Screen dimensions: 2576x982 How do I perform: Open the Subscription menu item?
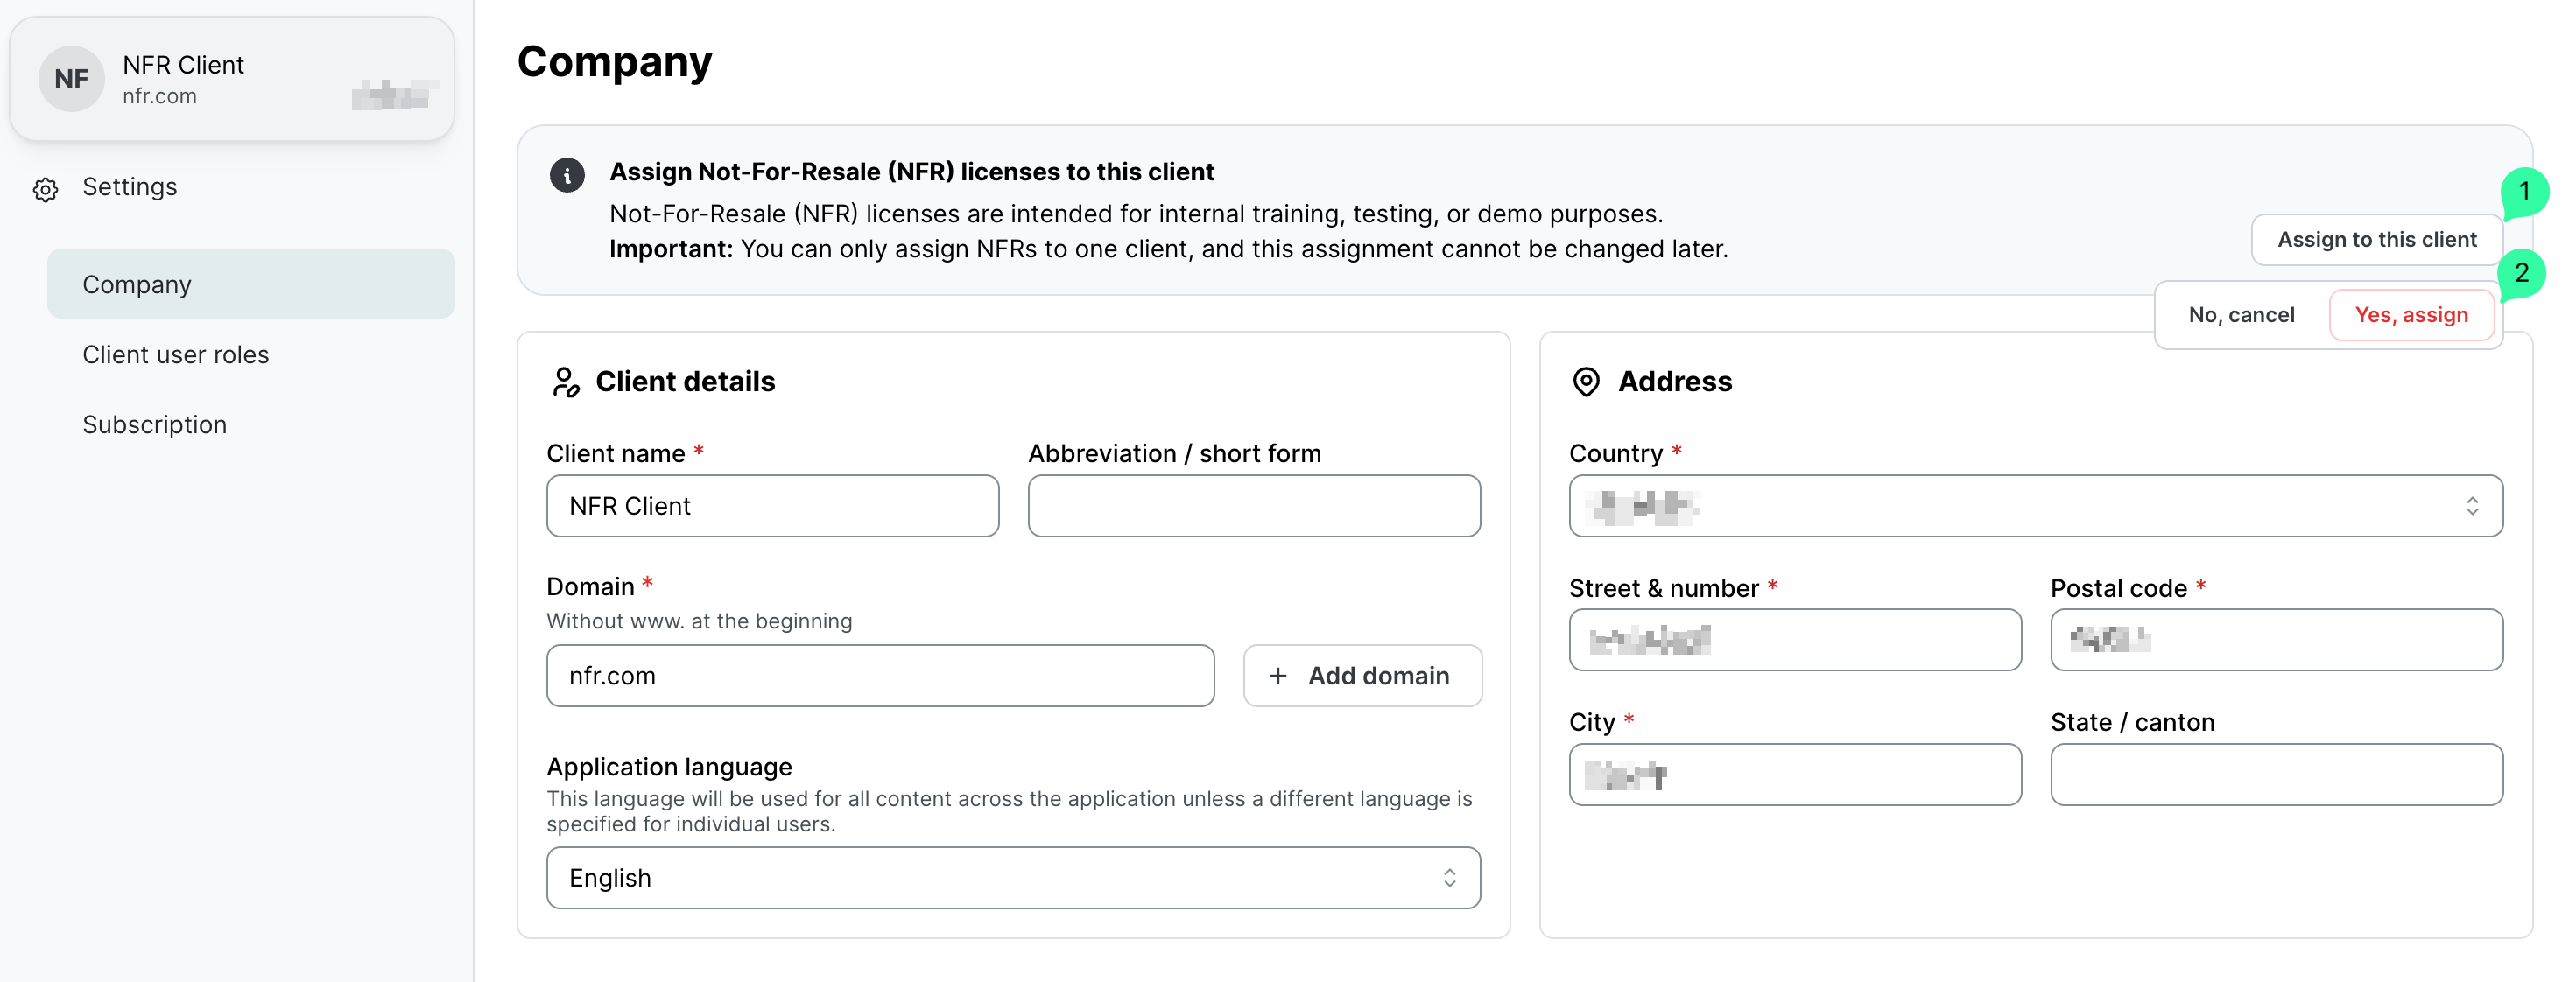click(155, 424)
